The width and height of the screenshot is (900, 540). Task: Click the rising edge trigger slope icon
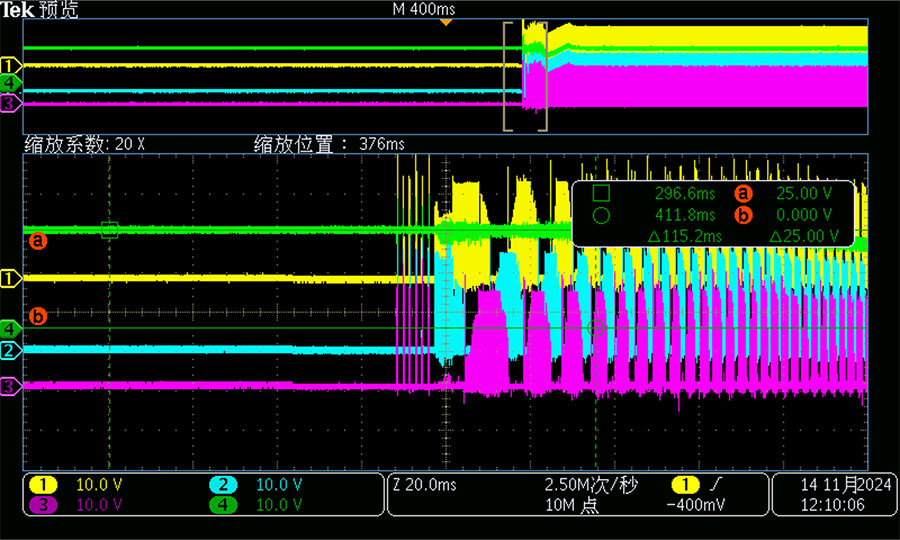717,485
